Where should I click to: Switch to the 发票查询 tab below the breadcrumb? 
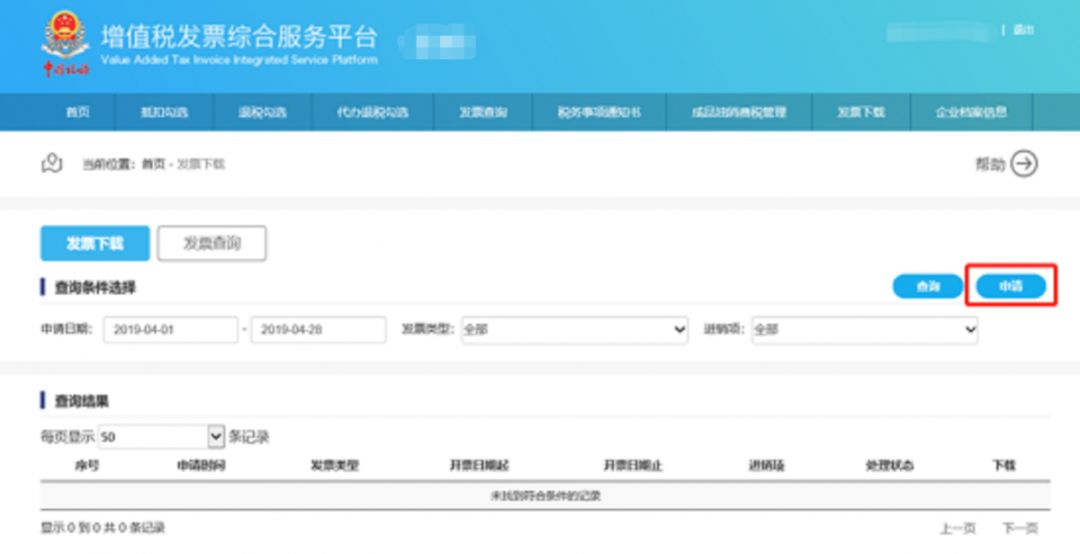tap(212, 243)
